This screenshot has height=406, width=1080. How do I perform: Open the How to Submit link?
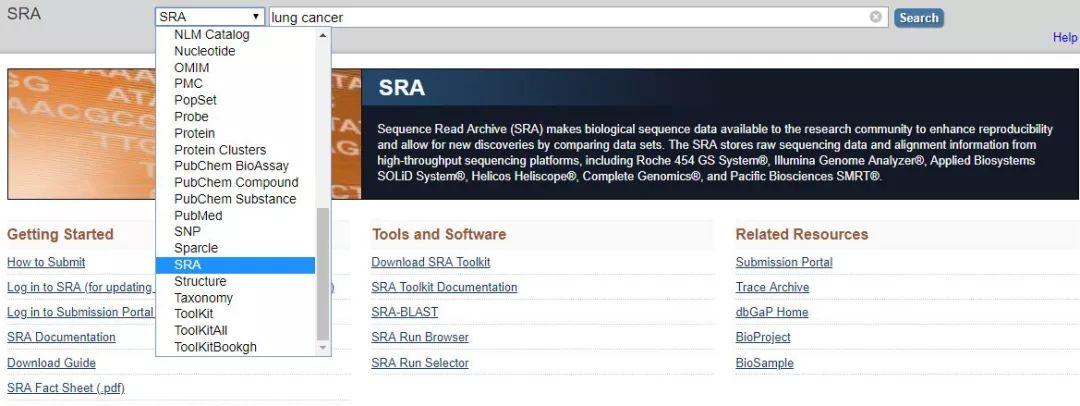(x=46, y=262)
